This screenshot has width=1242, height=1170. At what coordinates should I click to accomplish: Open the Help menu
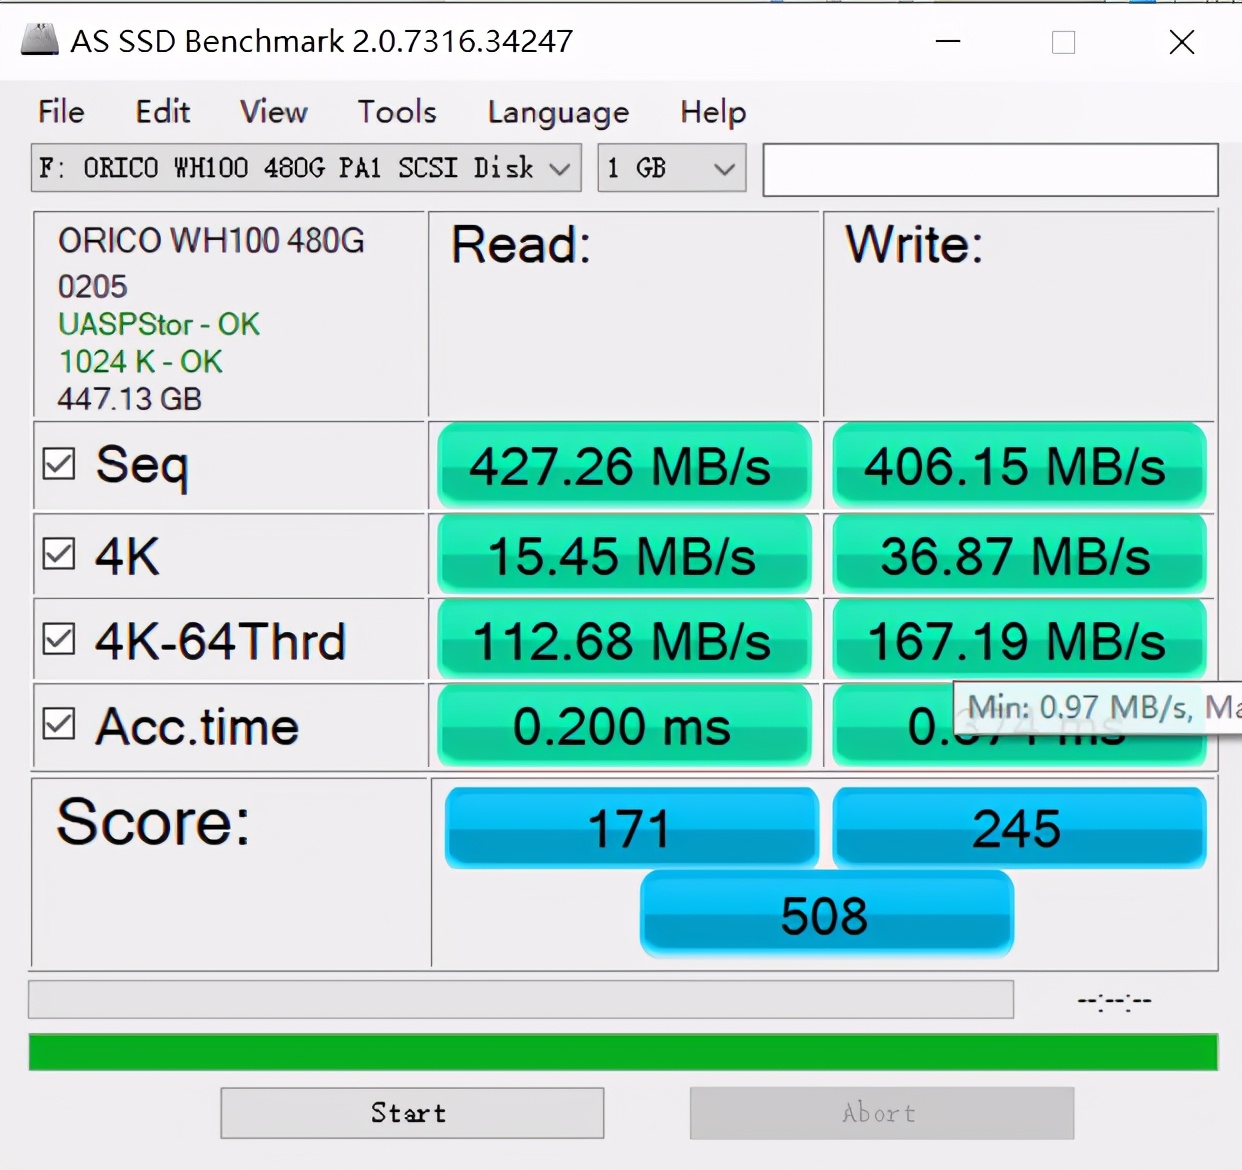click(x=713, y=112)
